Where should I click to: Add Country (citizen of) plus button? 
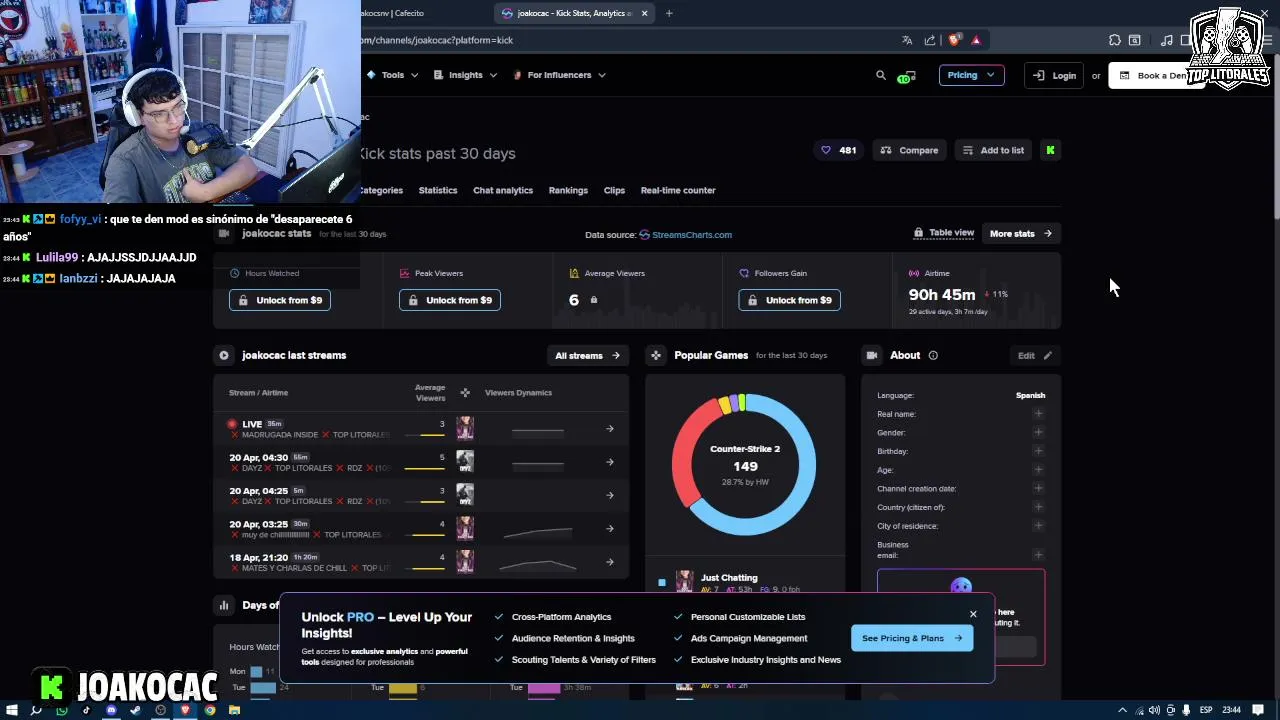(x=1038, y=507)
